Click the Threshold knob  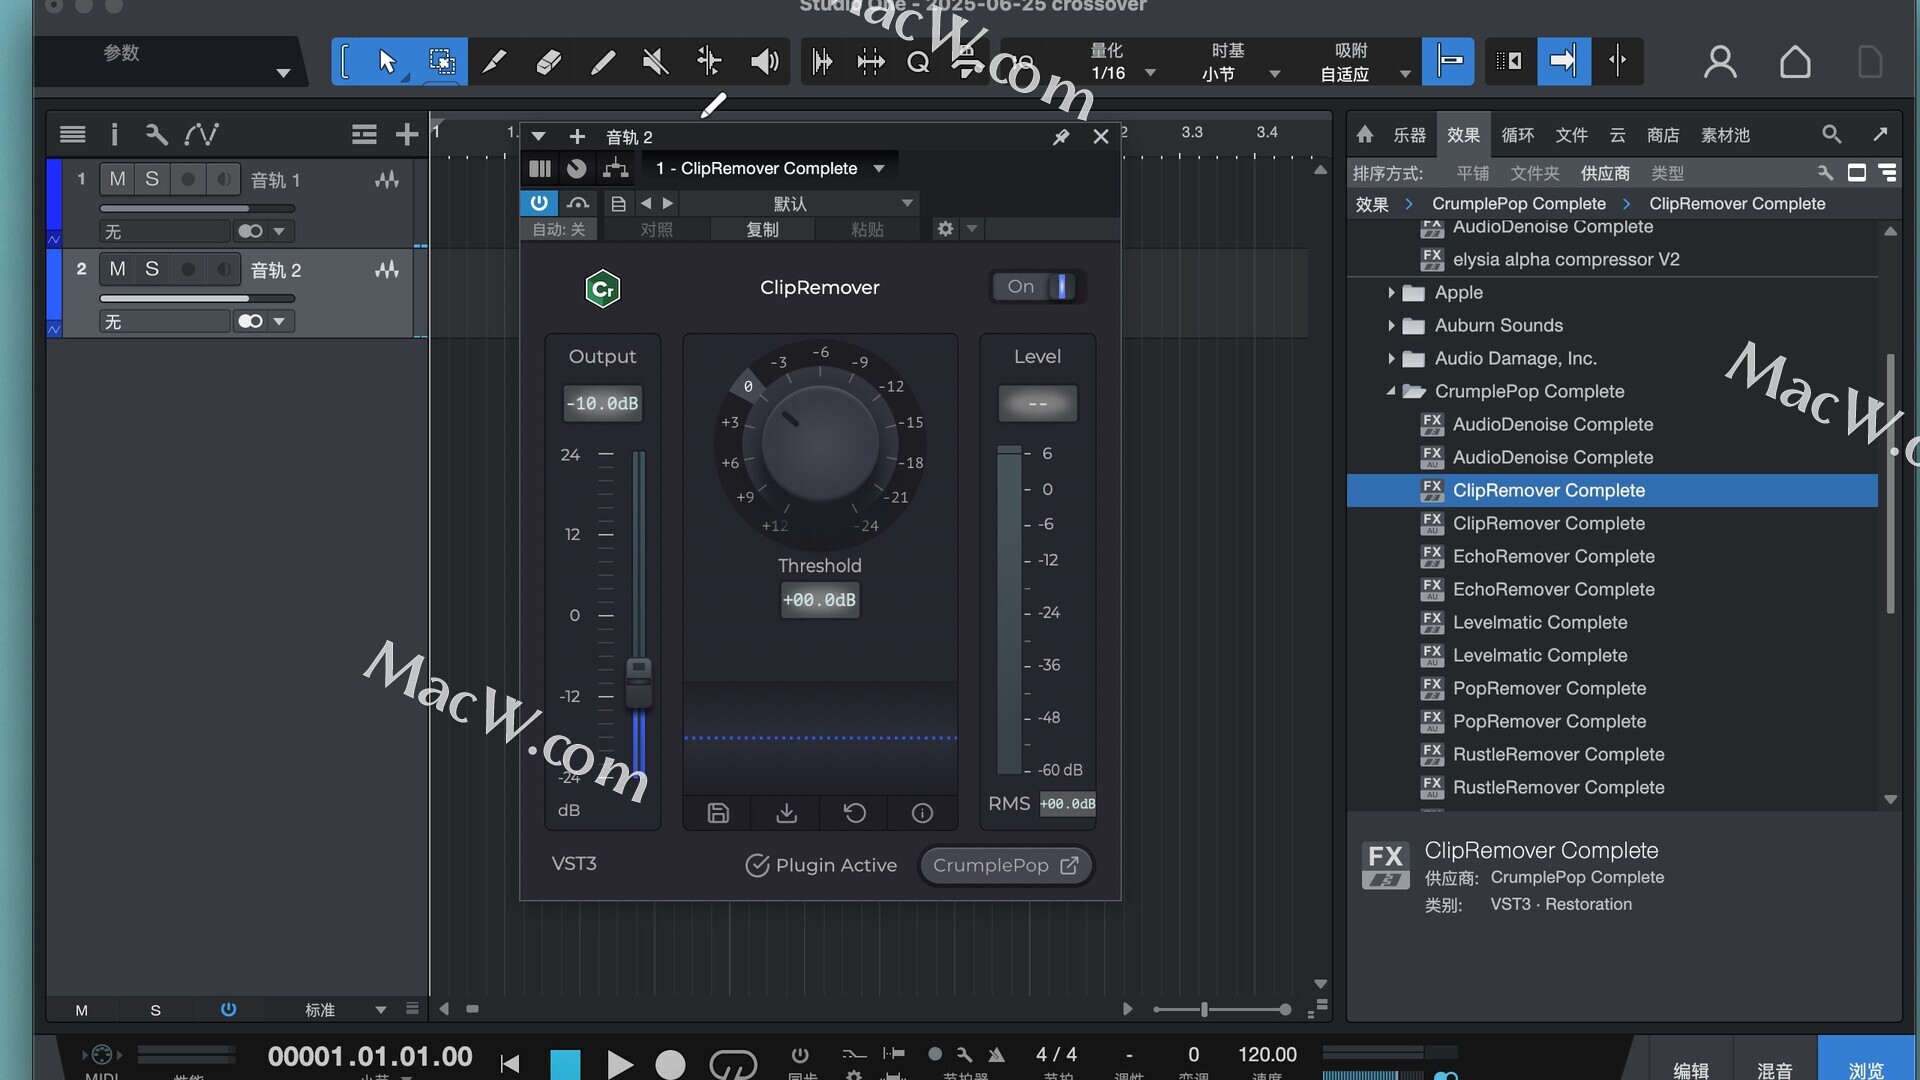(x=820, y=444)
